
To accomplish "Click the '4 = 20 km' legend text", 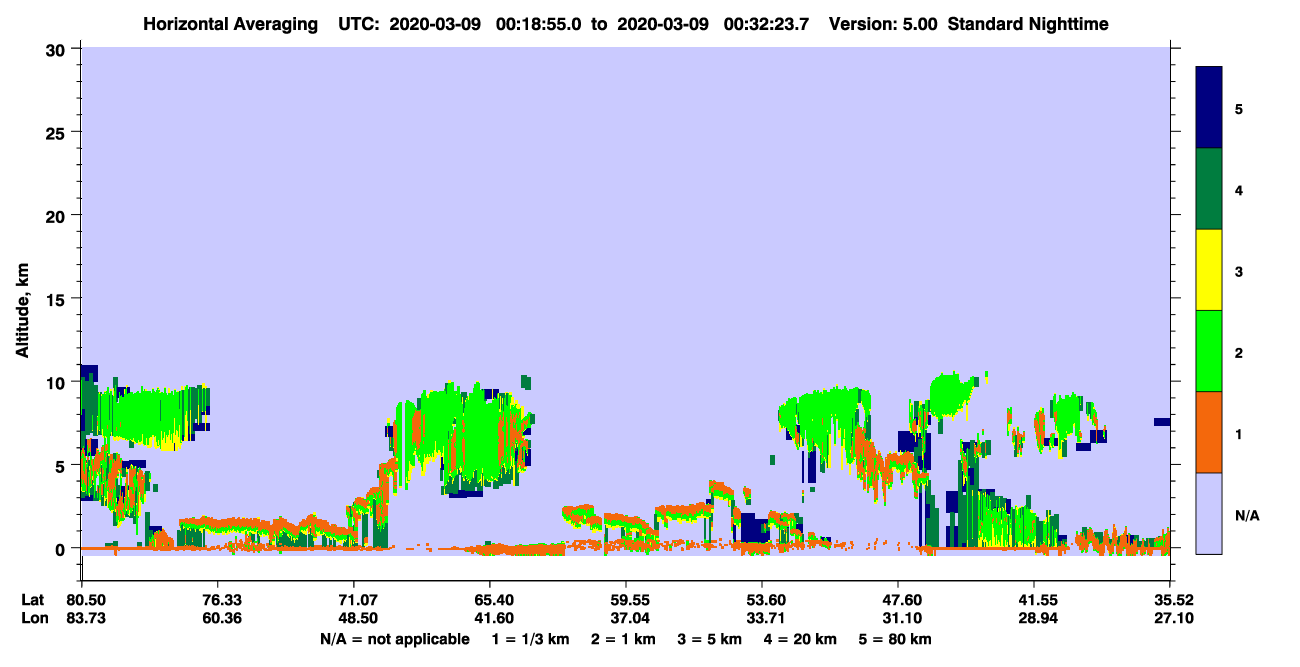I will click(802, 639).
